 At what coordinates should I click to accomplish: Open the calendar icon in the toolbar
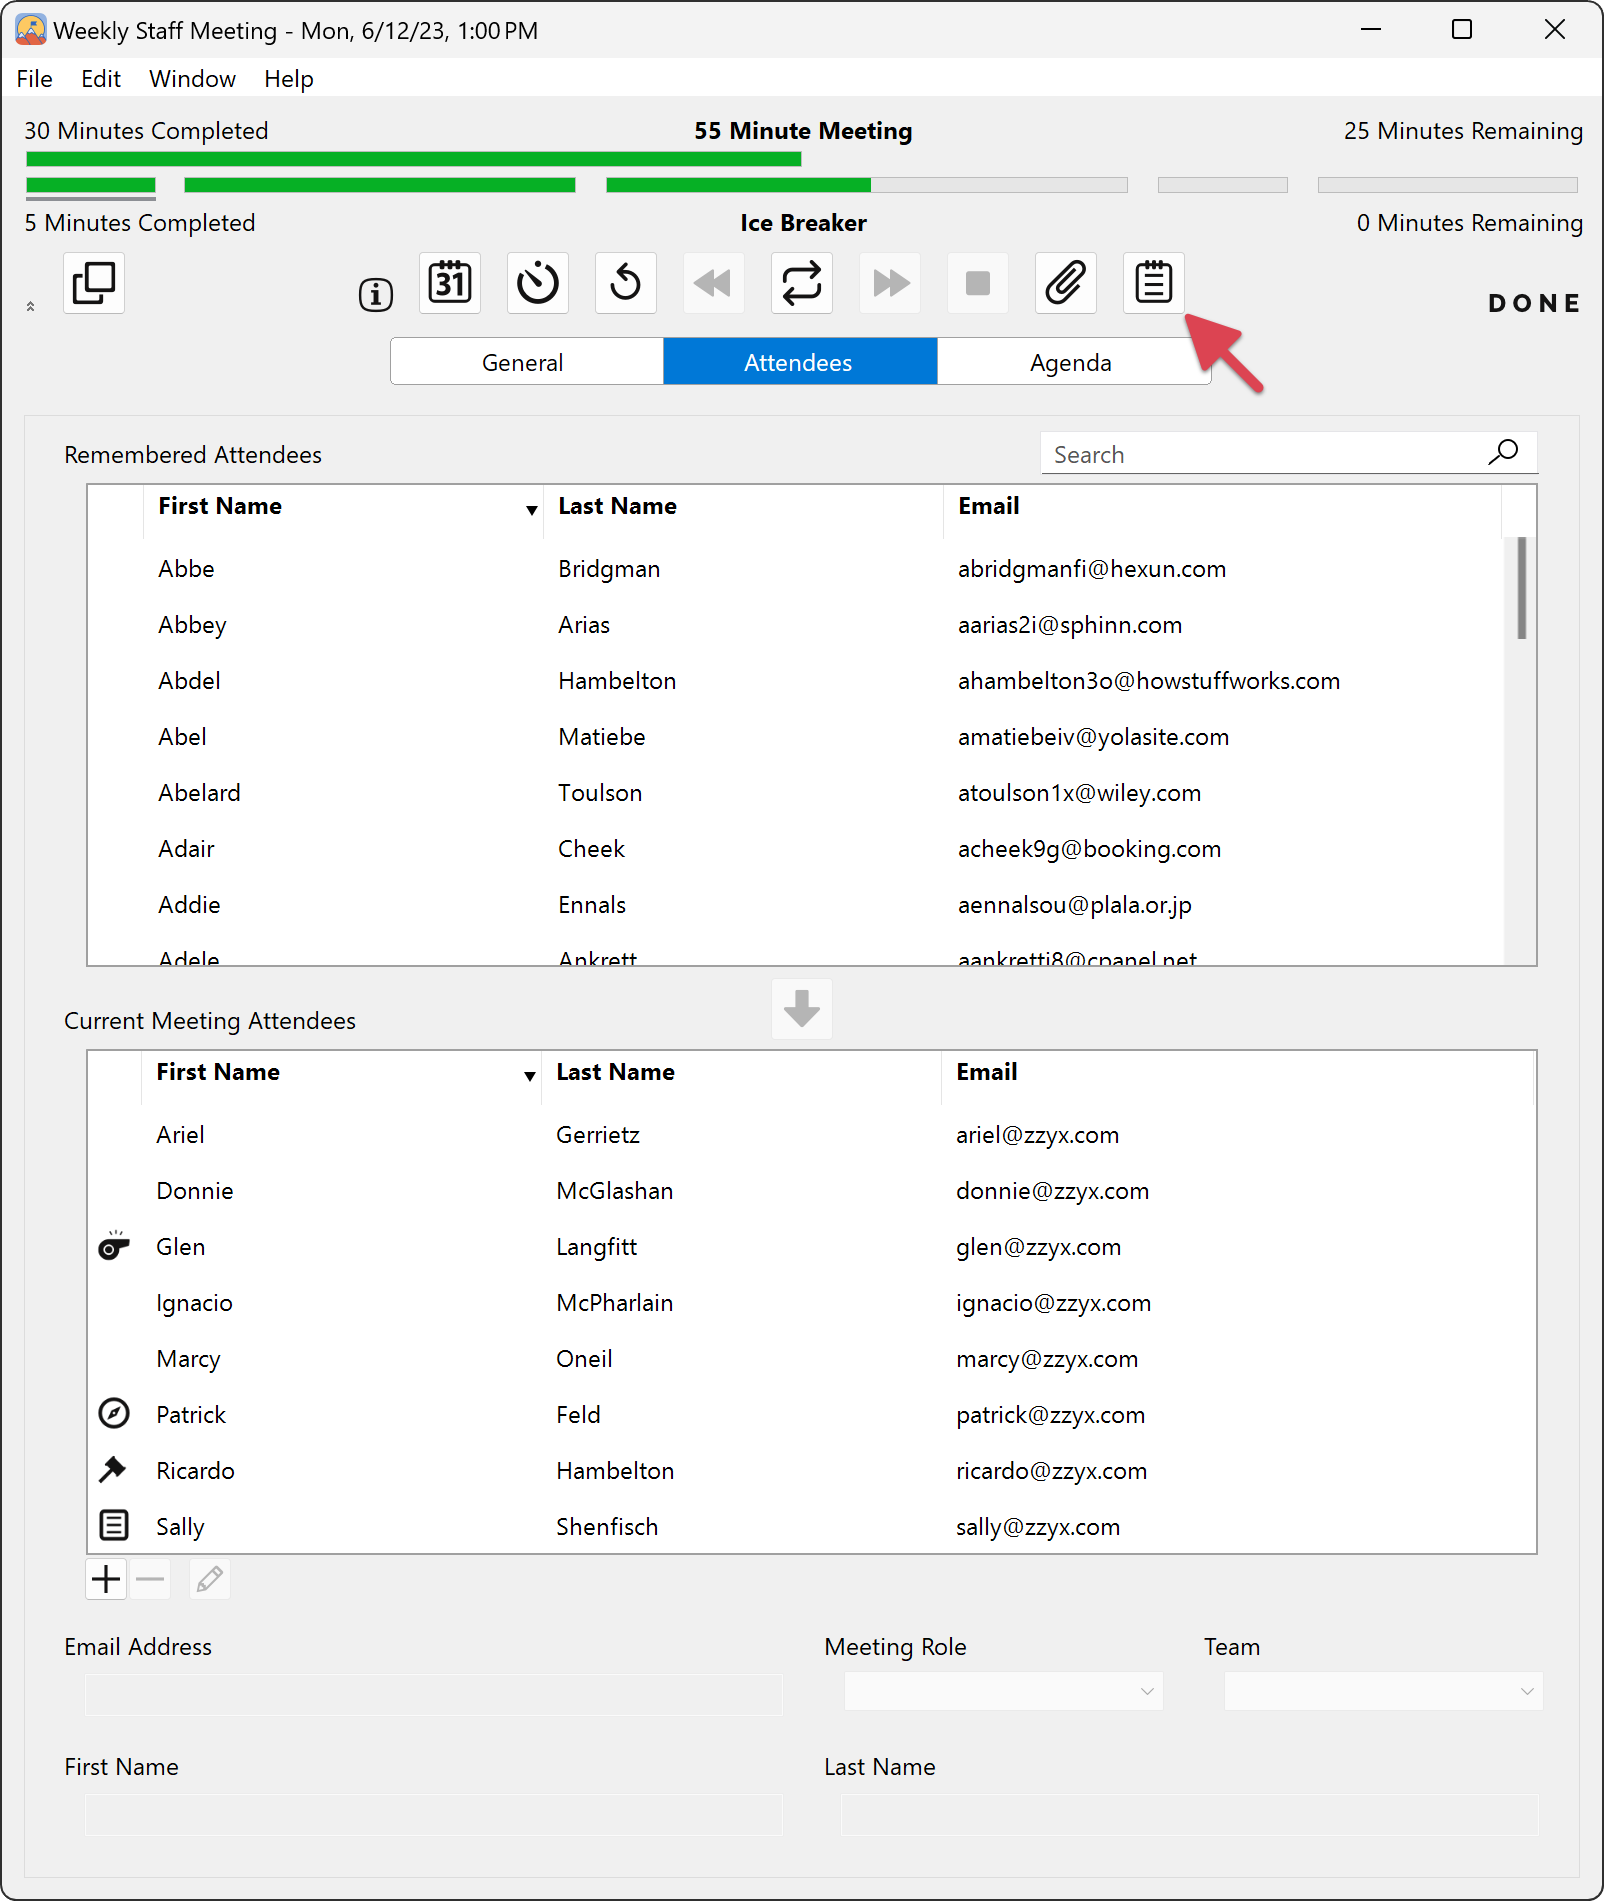pyautogui.click(x=449, y=283)
